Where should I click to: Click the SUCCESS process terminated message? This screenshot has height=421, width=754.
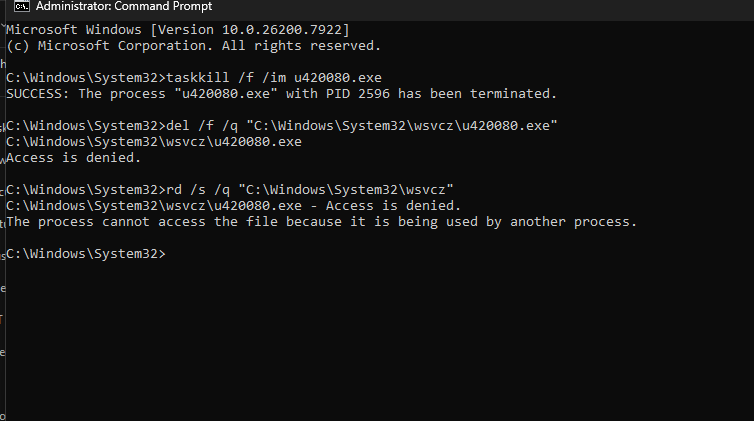pos(281,94)
